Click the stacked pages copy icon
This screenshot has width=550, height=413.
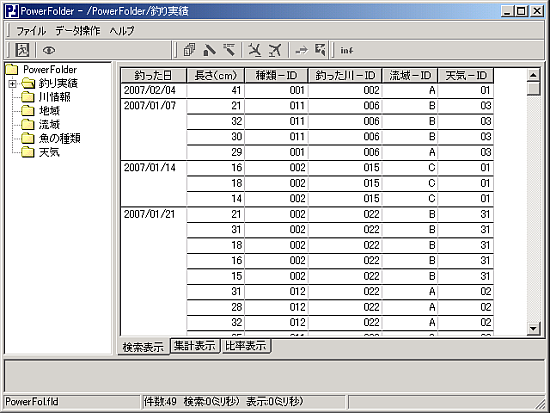click(190, 50)
